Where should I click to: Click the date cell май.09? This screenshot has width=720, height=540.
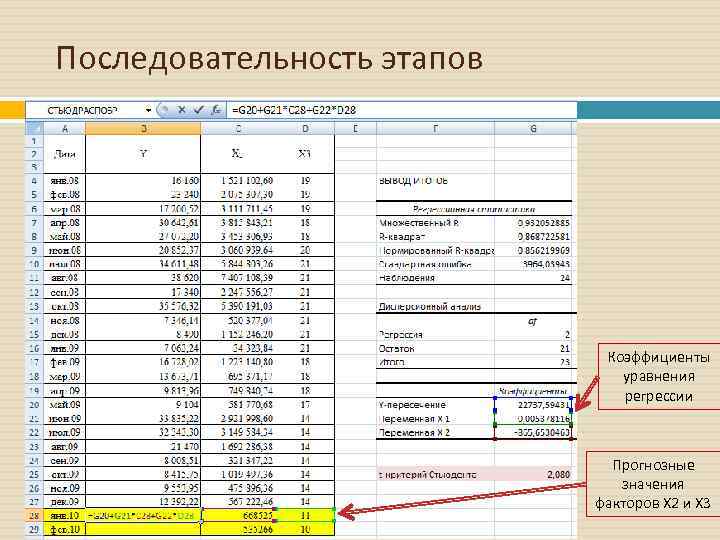(65, 405)
